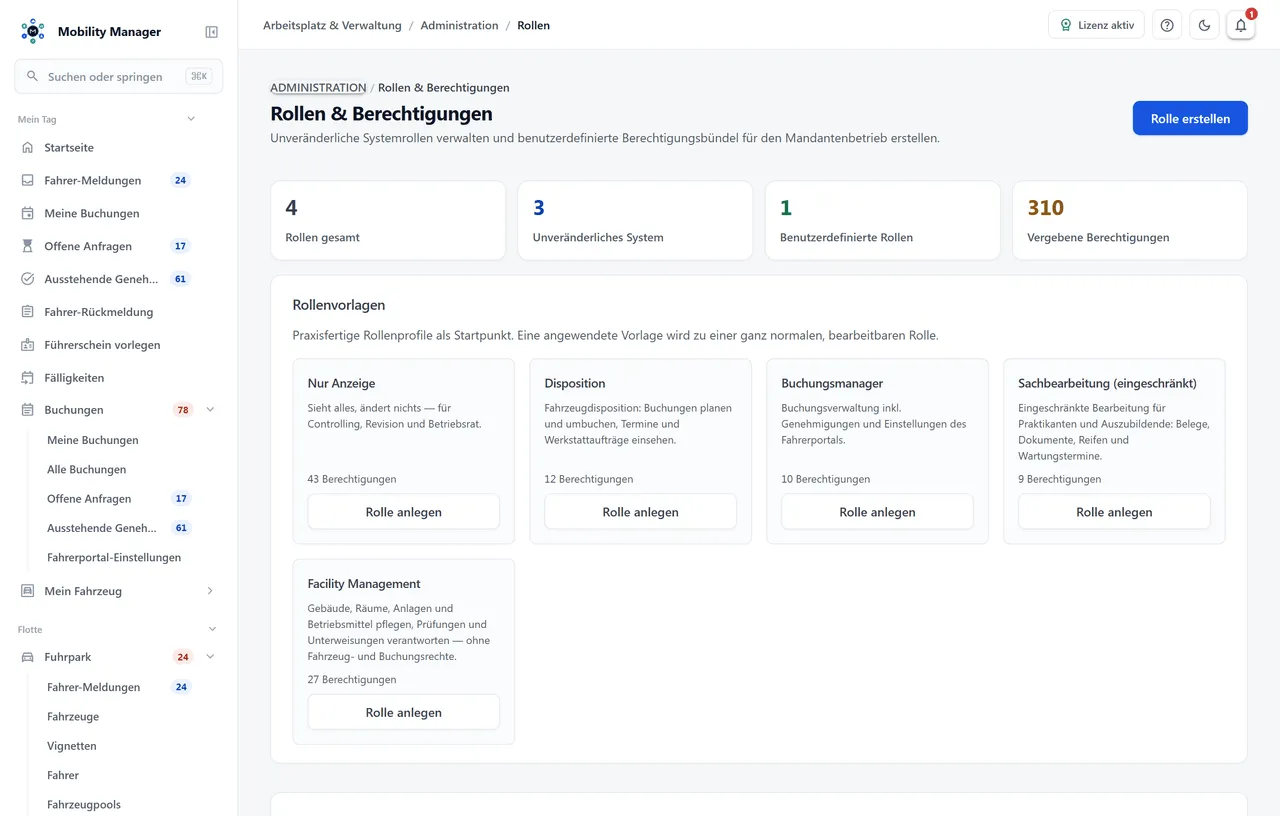Click the Mein Fahrzeug icon
The image size is (1280, 816).
(28, 591)
